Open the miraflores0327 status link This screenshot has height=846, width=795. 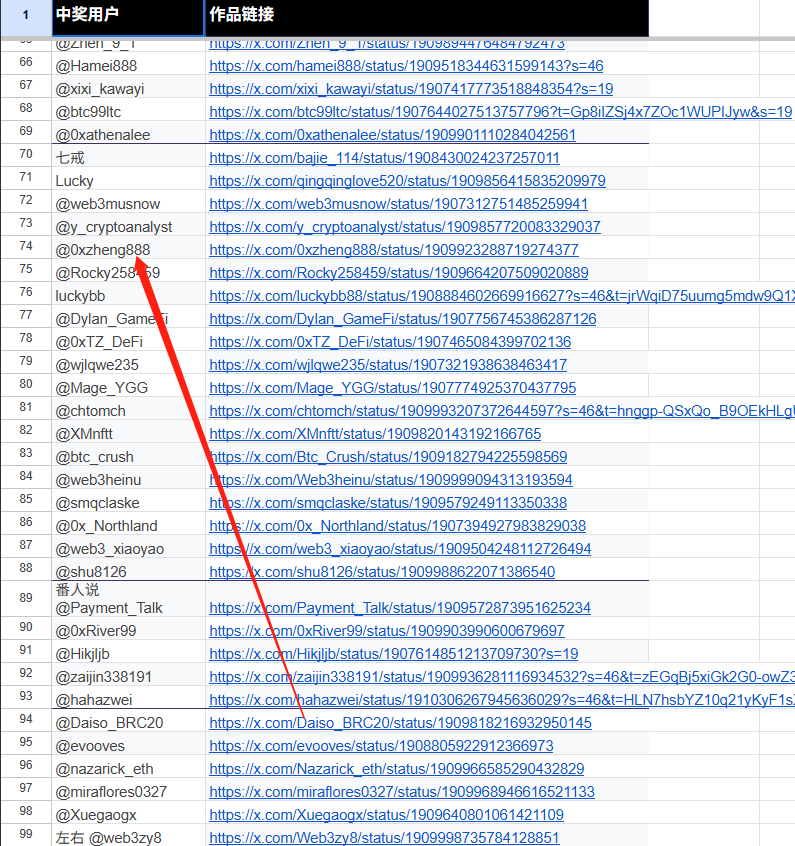402,792
